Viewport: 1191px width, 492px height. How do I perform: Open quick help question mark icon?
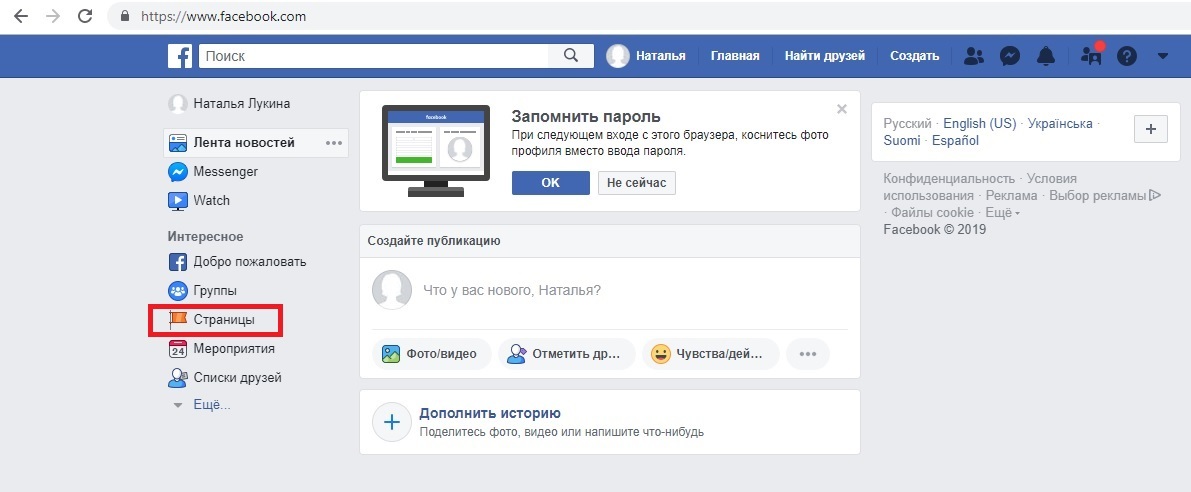pyautogui.click(x=1127, y=56)
